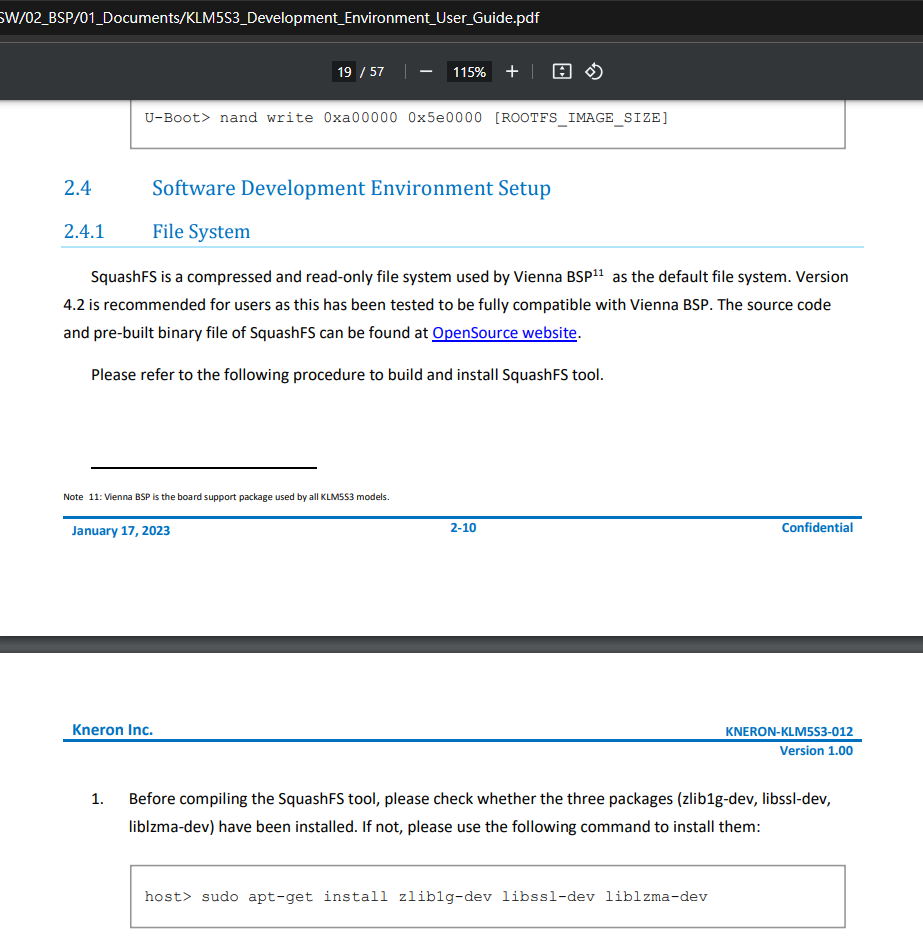The width and height of the screenshot is (923, 947).
Task: Click the heading Software Development Environment Setup
Action: pyautogui.click(x=351, y=188)
